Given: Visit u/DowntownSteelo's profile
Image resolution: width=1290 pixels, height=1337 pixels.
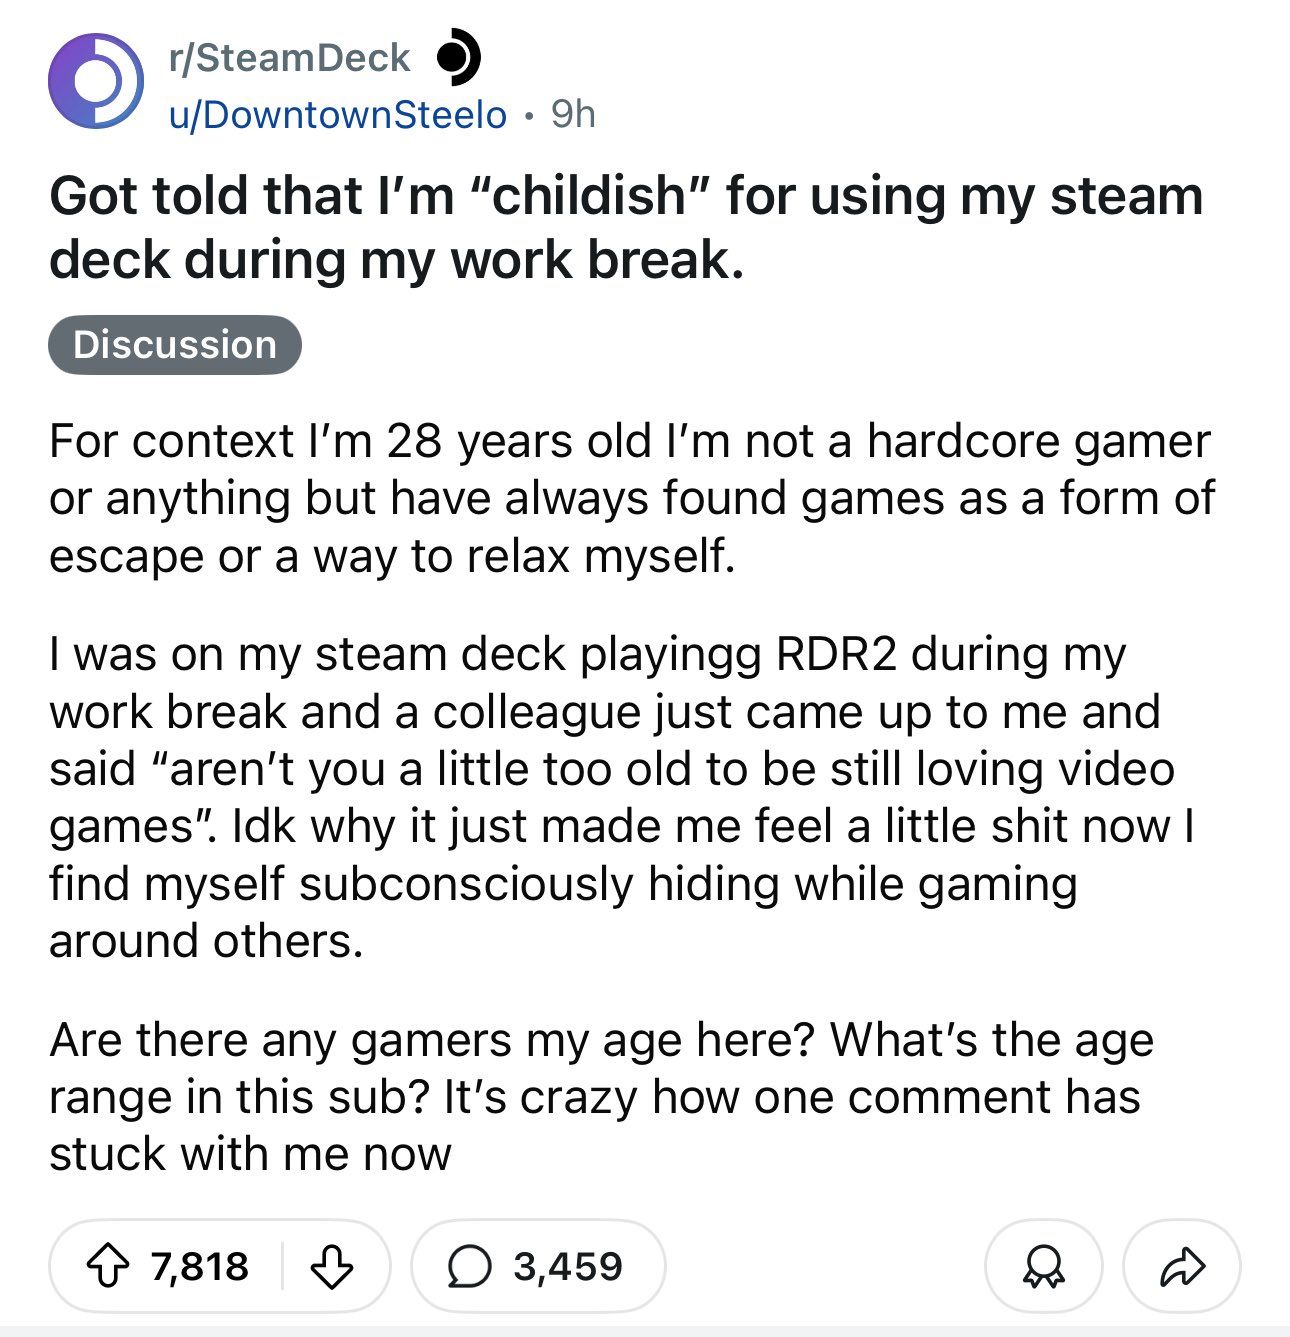Looking at the screenshot, I should click(x=338, y=115).
